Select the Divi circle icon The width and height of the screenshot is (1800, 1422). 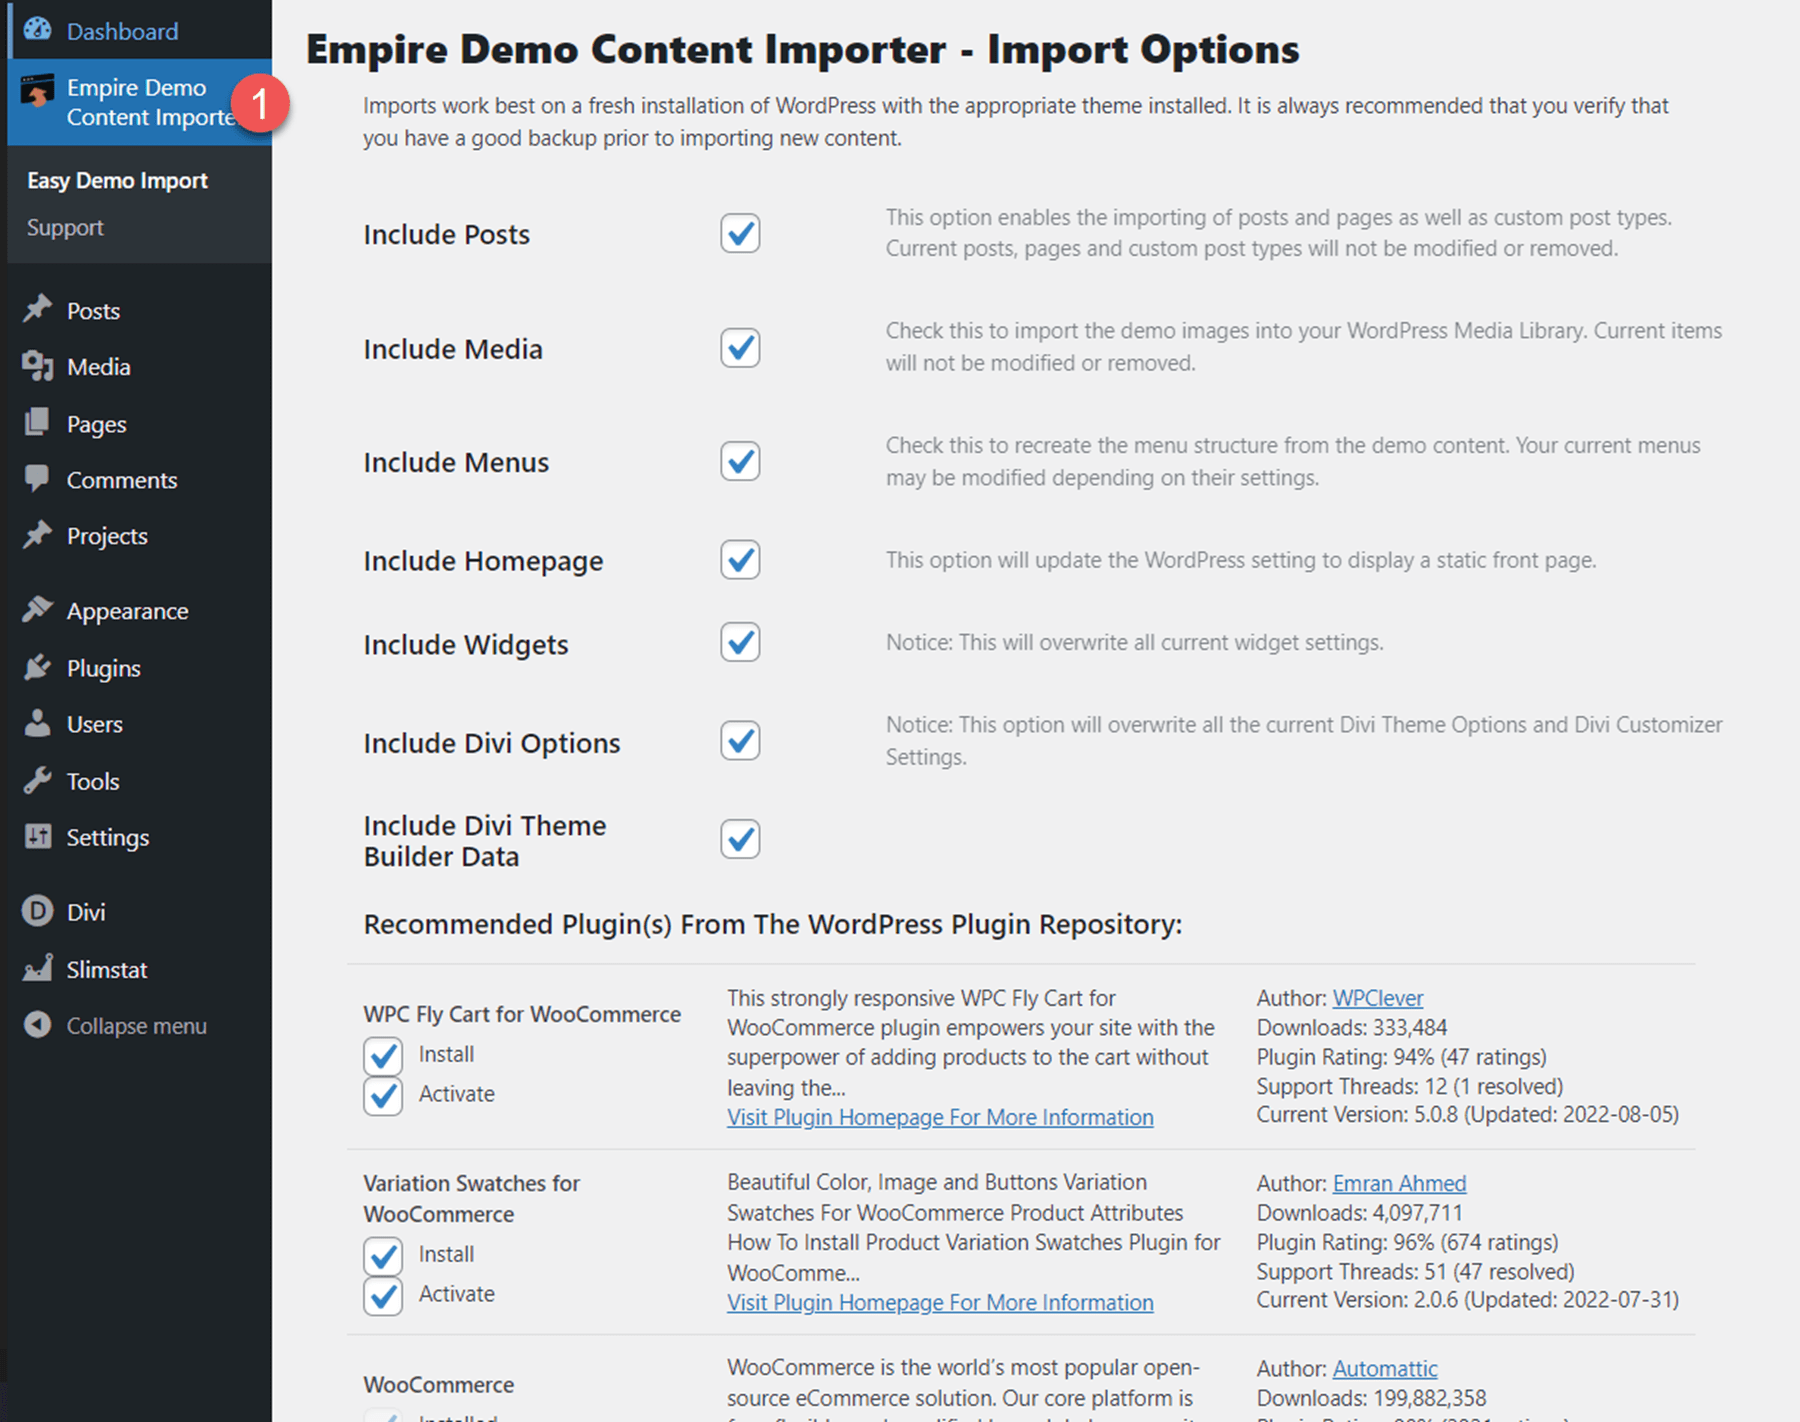coord(37,911)
